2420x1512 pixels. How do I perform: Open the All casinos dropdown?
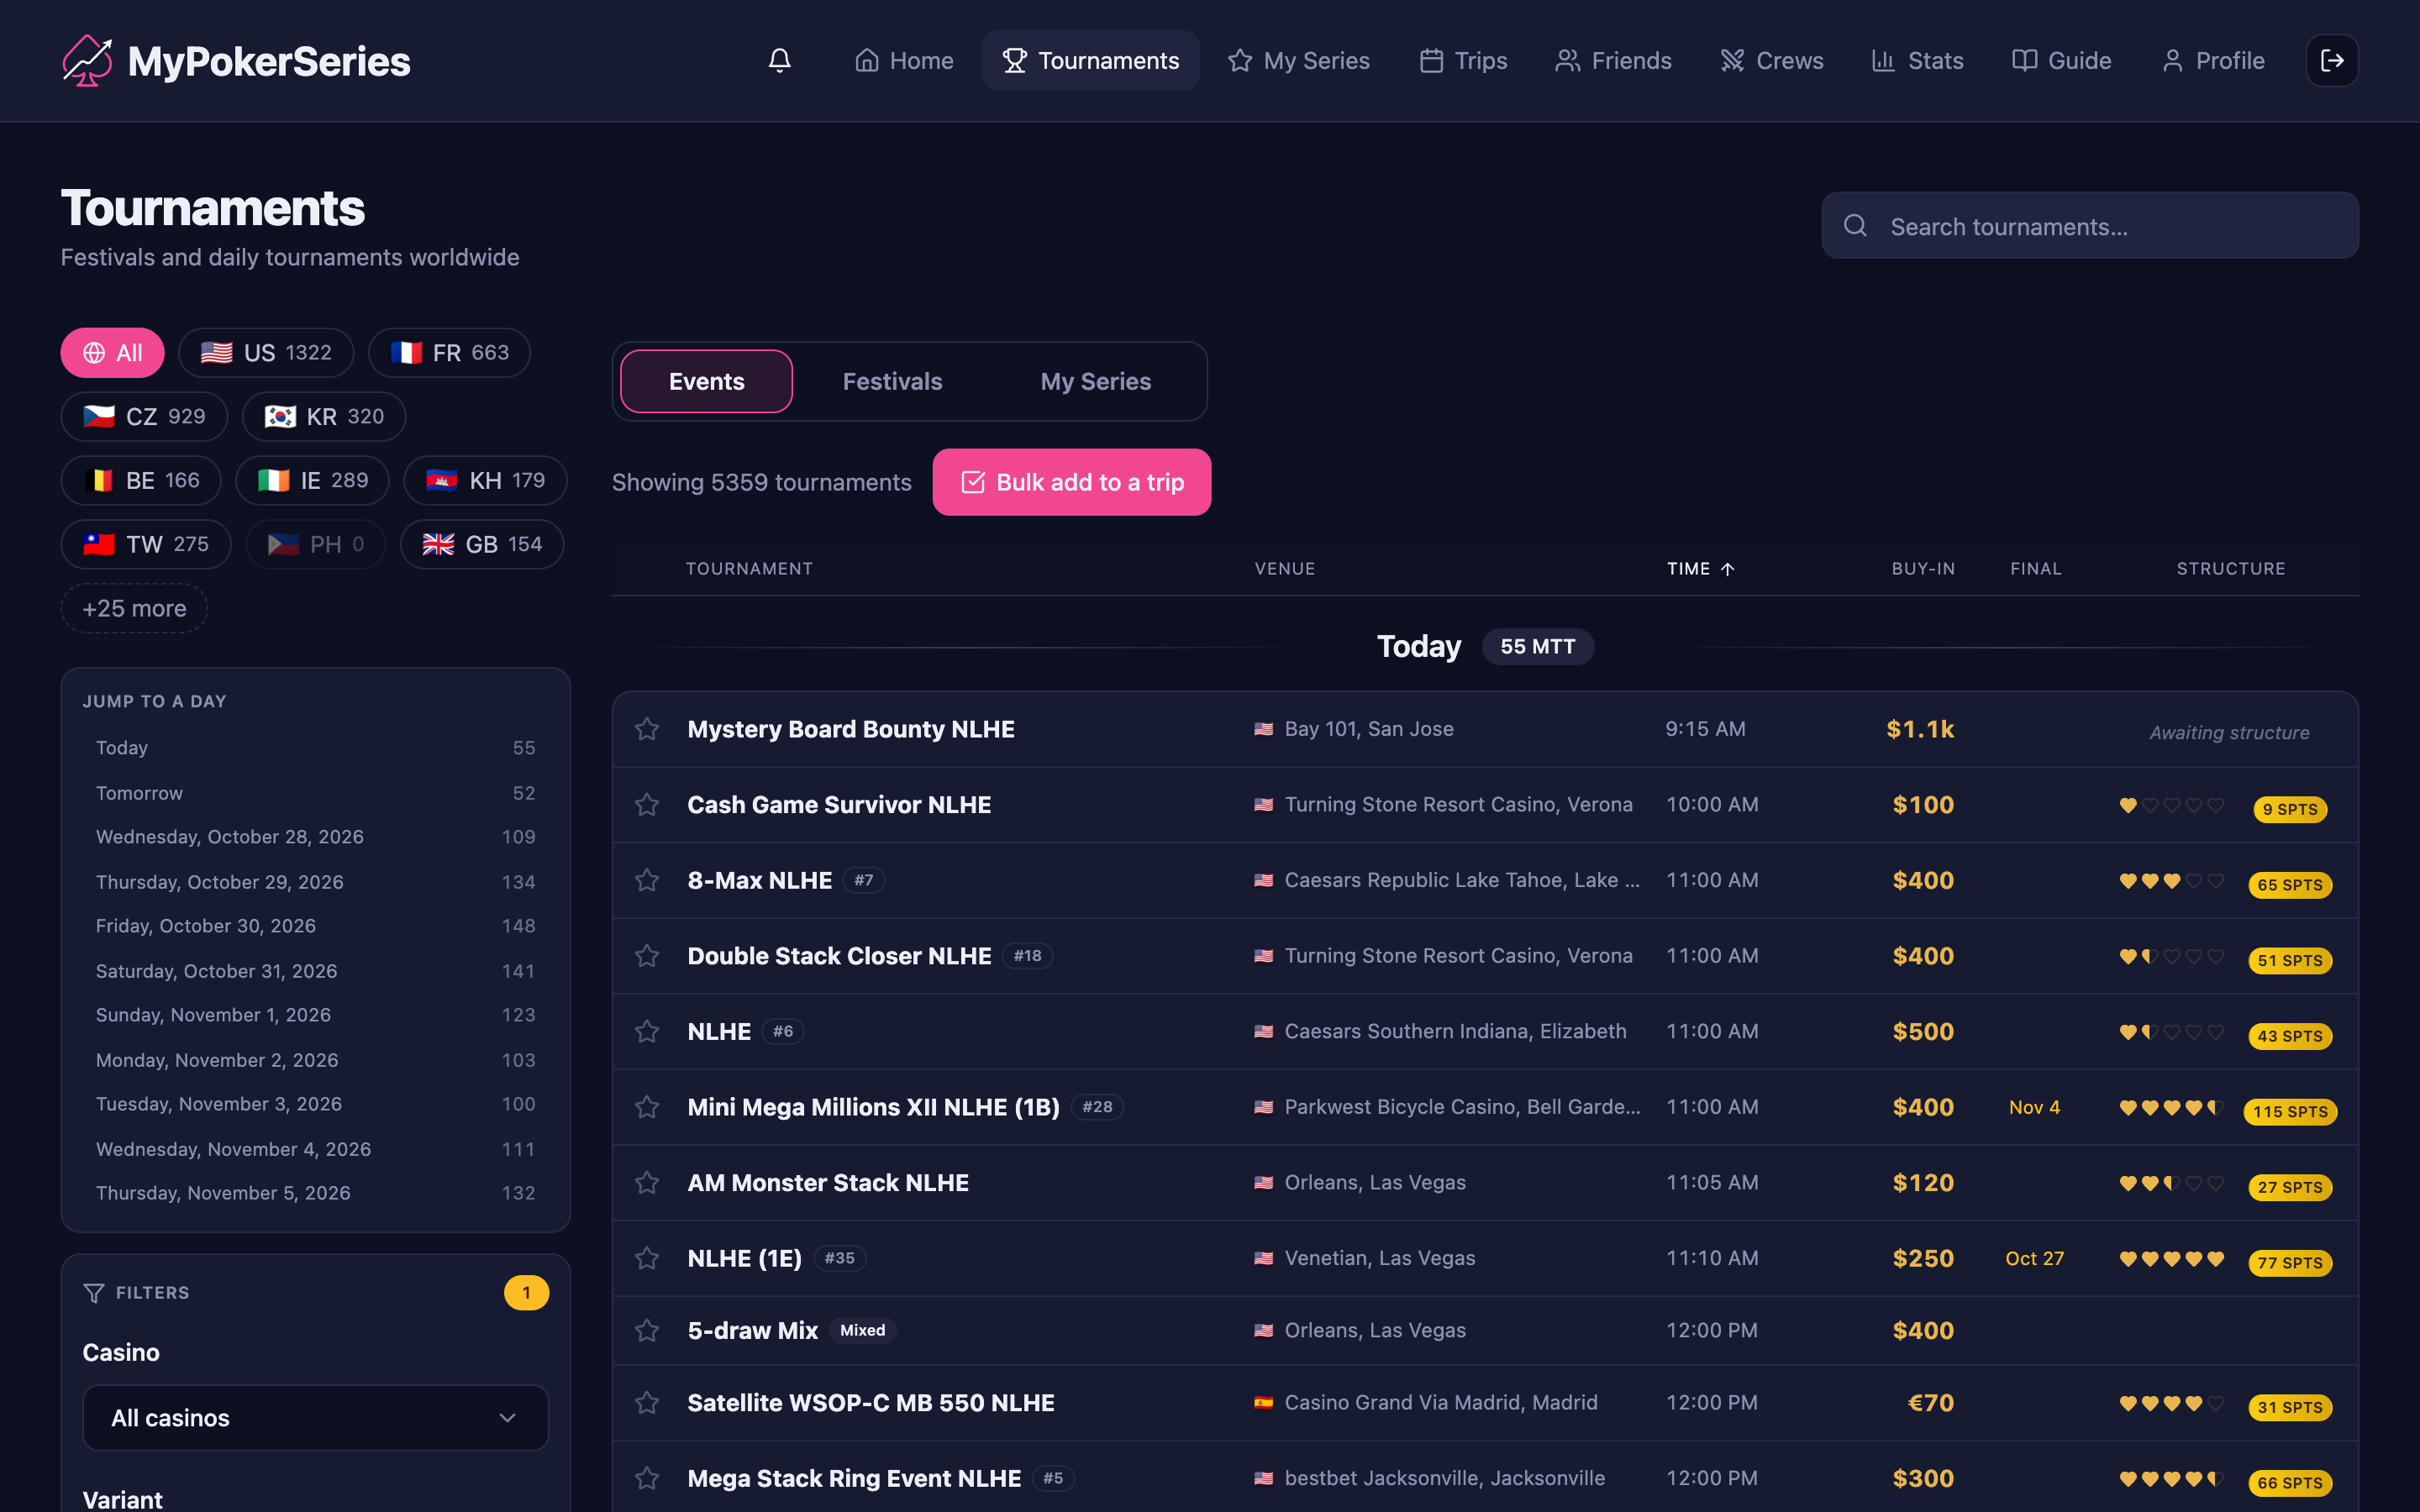point(315,1418)
